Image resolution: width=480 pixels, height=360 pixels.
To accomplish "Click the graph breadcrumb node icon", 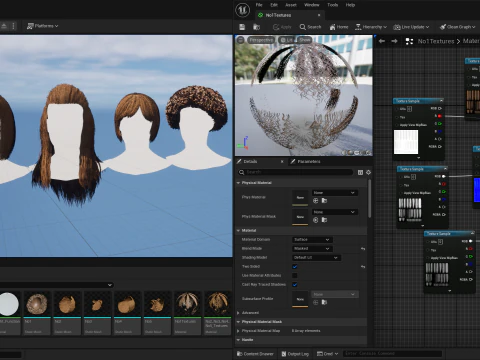I will [409, 41].
